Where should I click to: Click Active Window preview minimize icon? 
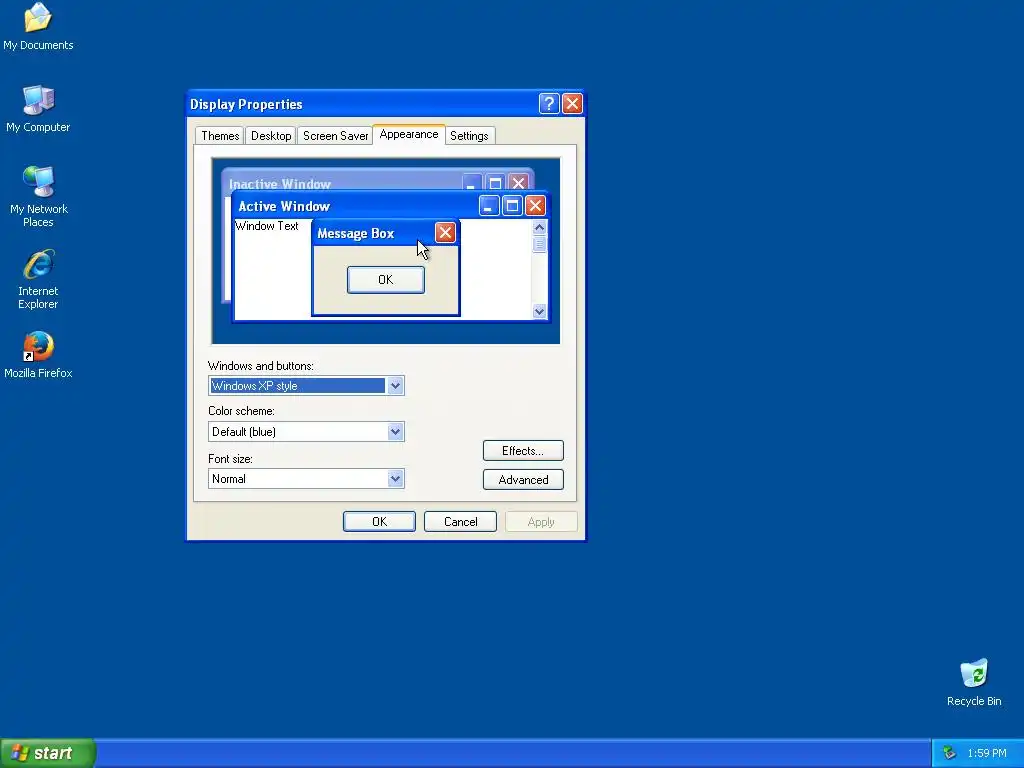(489, 206)
